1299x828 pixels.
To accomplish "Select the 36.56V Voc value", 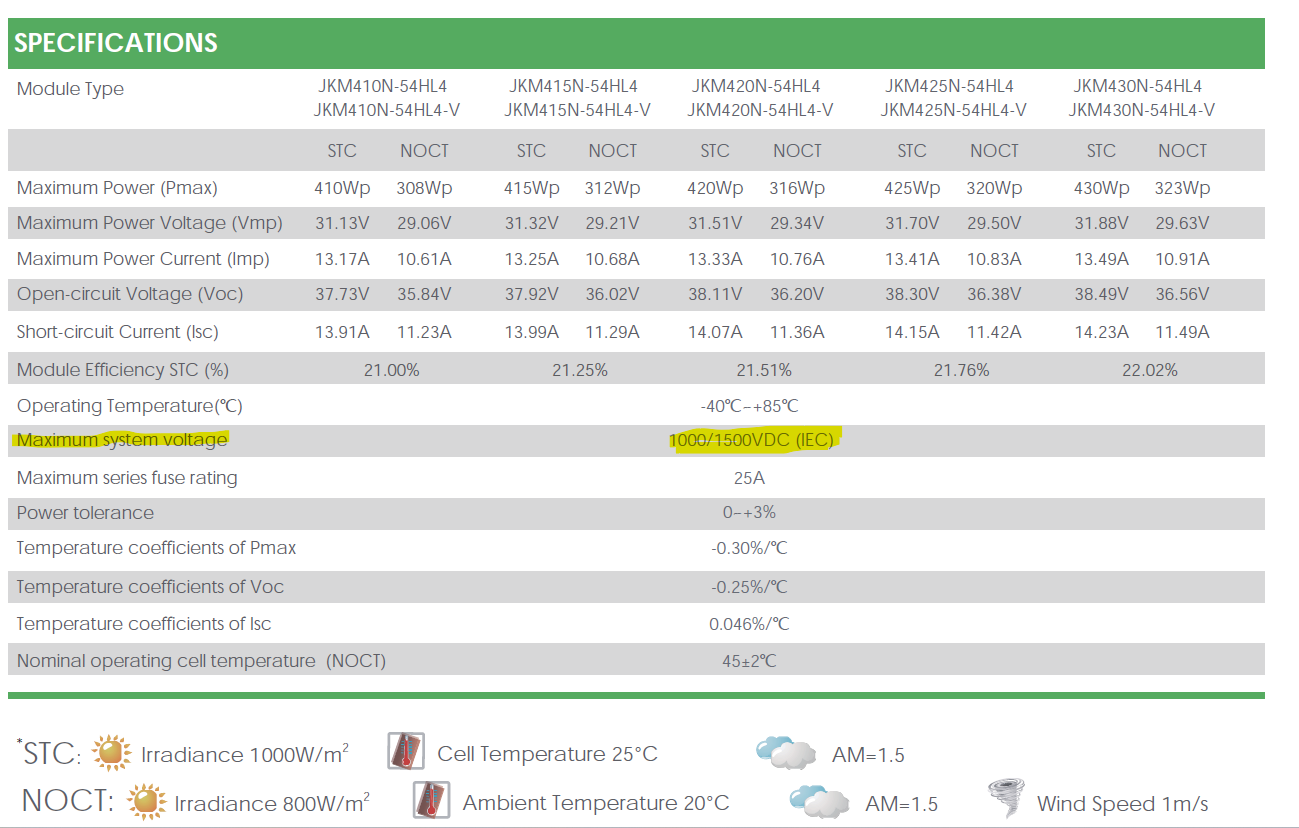I will 1182,294.
